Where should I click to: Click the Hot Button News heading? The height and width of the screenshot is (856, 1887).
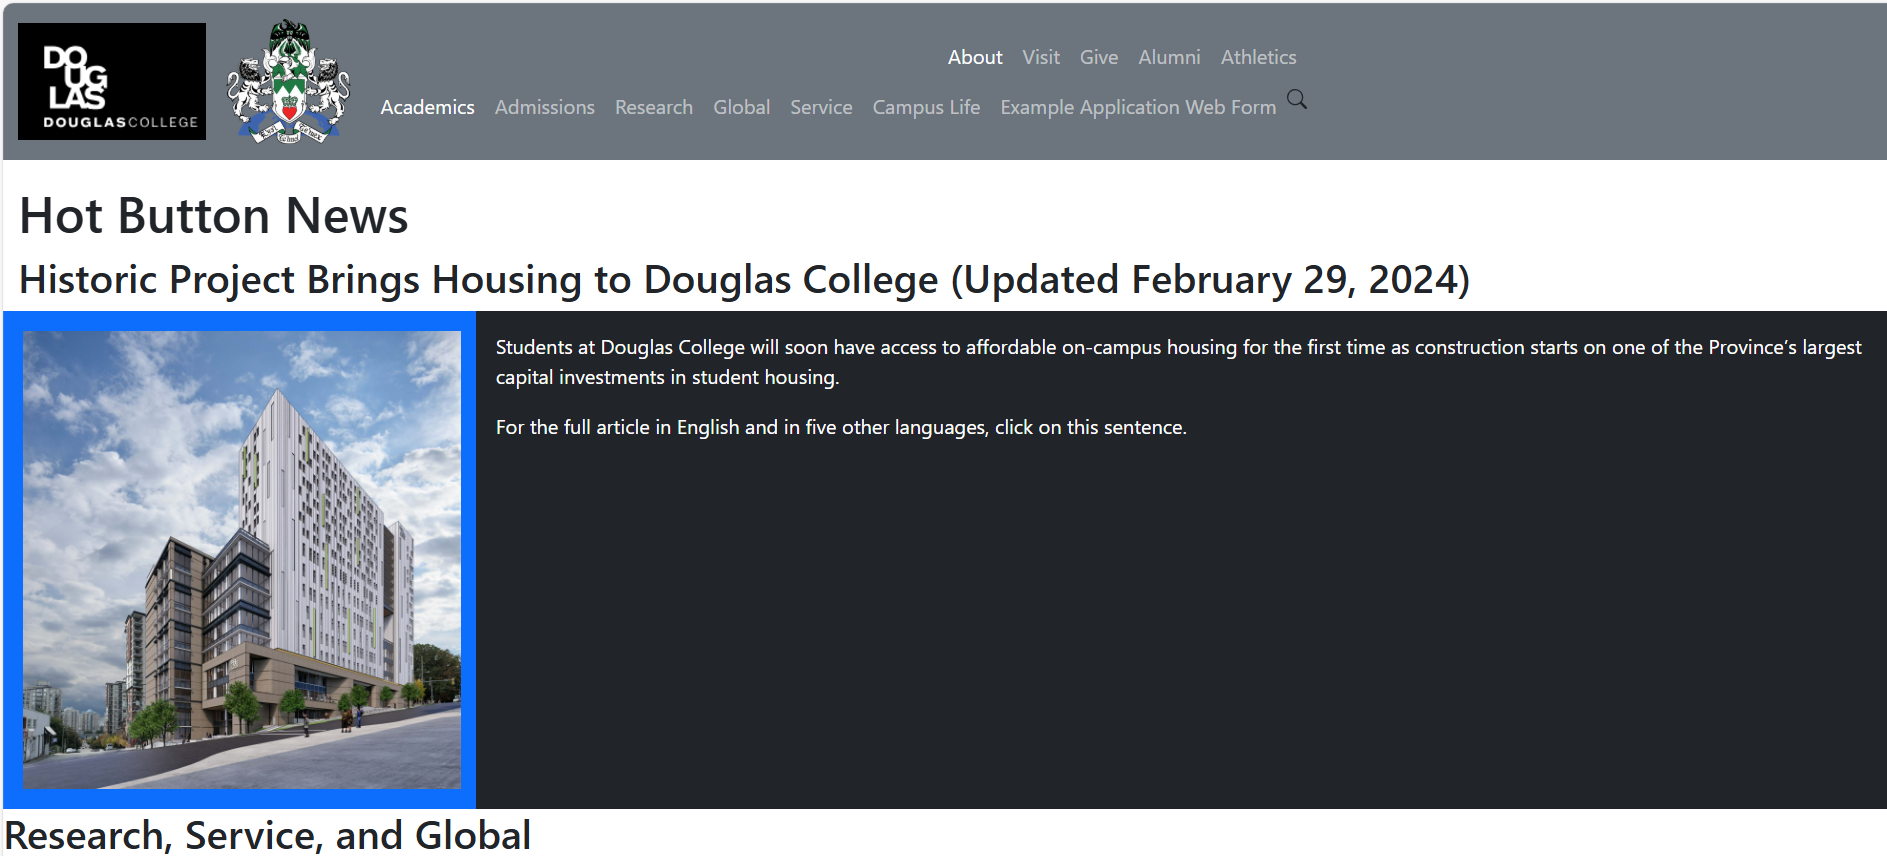pos(214,216)
